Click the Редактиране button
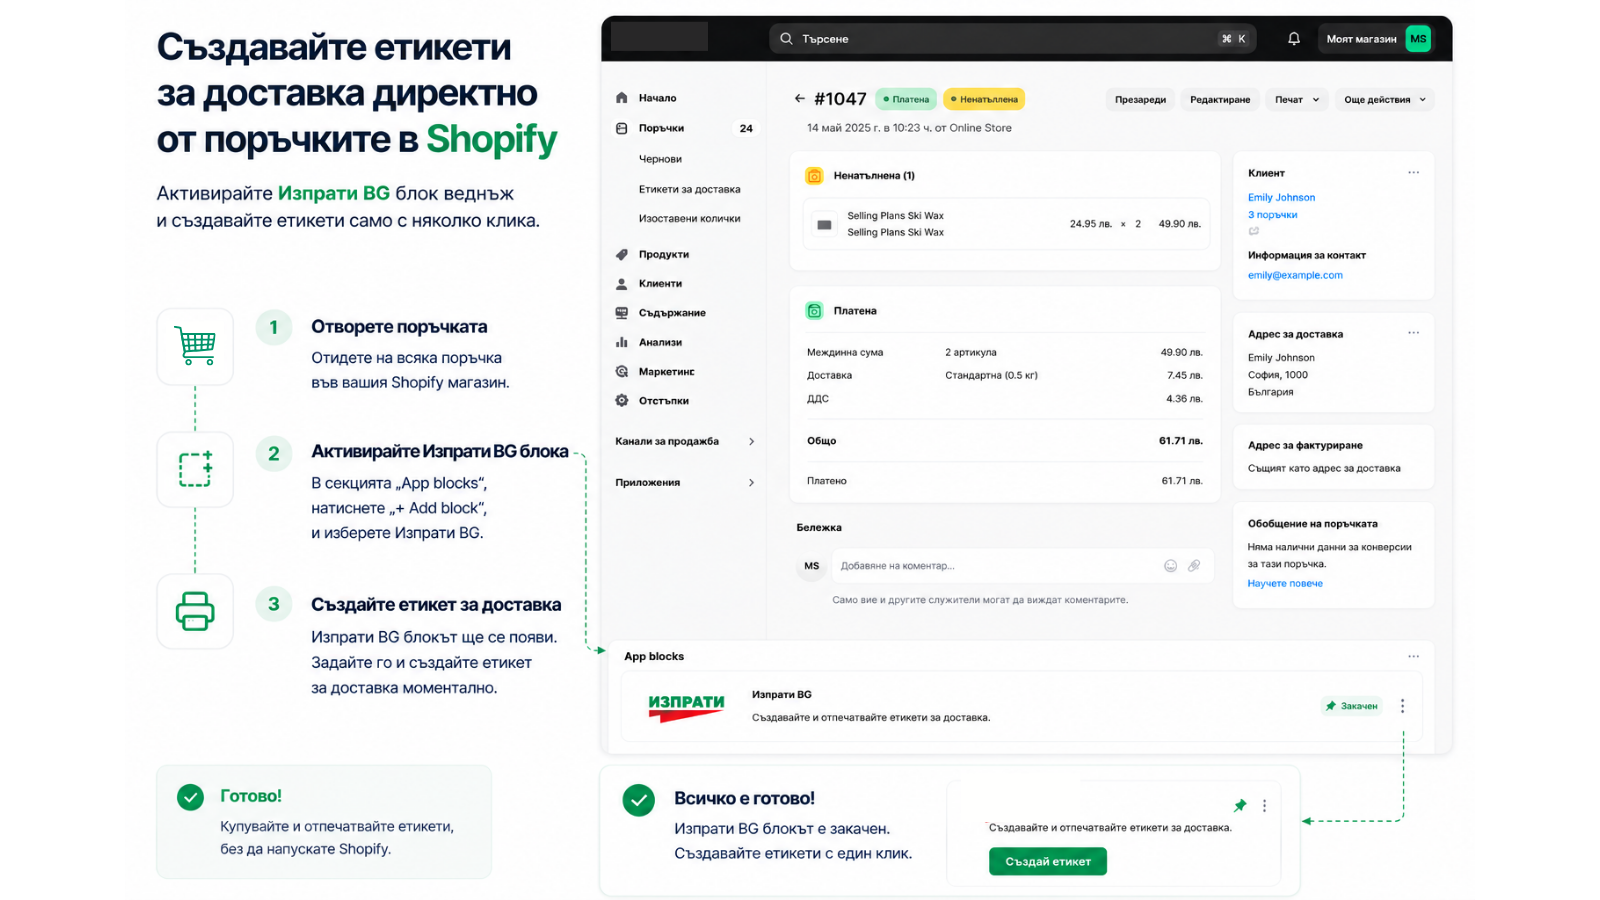Viewport: 1600px width, 900px height. coord(1220,100)
